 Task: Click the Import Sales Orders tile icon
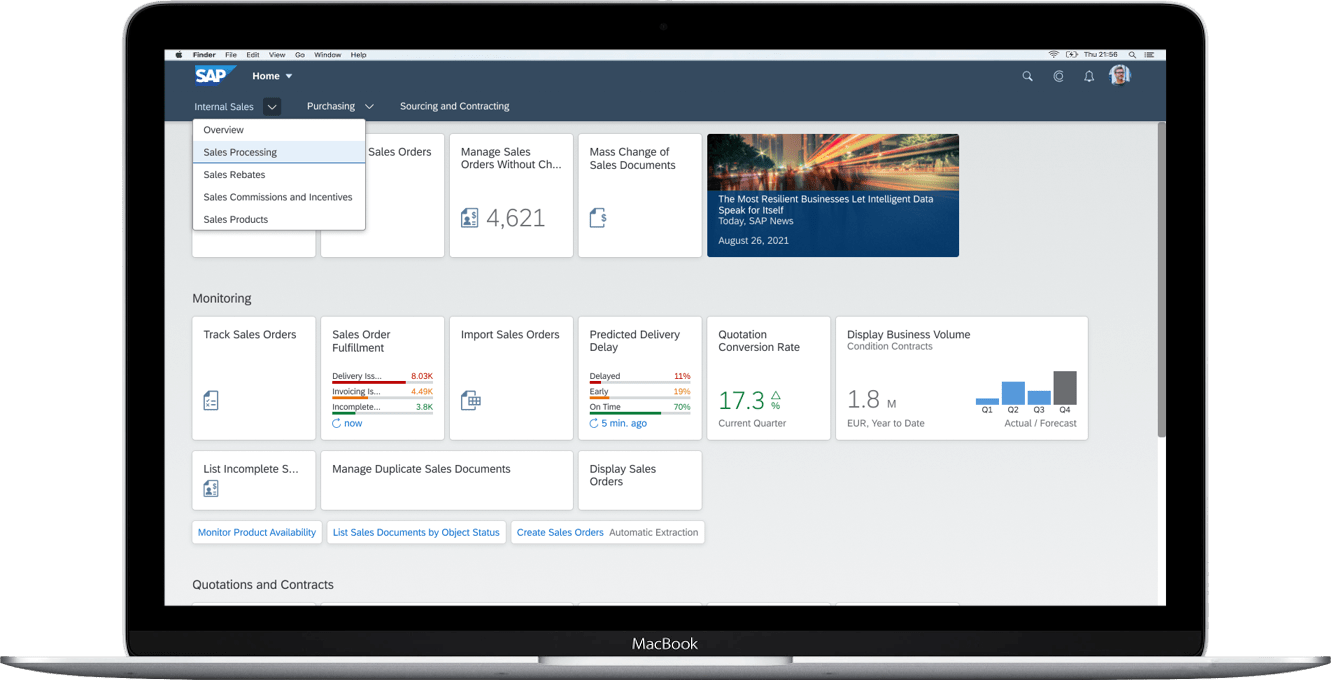click(x=470, y=401)
